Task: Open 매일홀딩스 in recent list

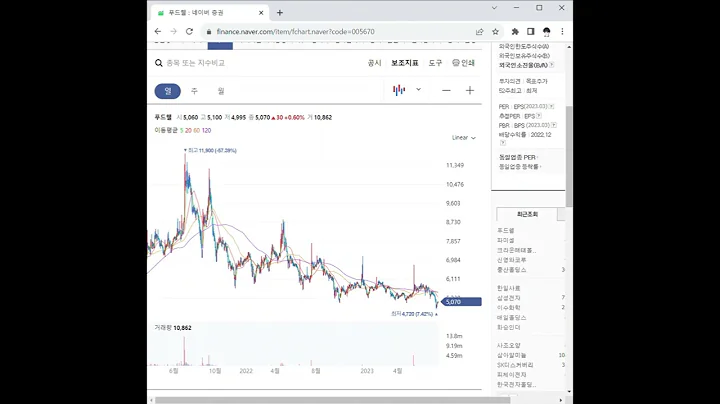Action: click(x=512, y=318)
